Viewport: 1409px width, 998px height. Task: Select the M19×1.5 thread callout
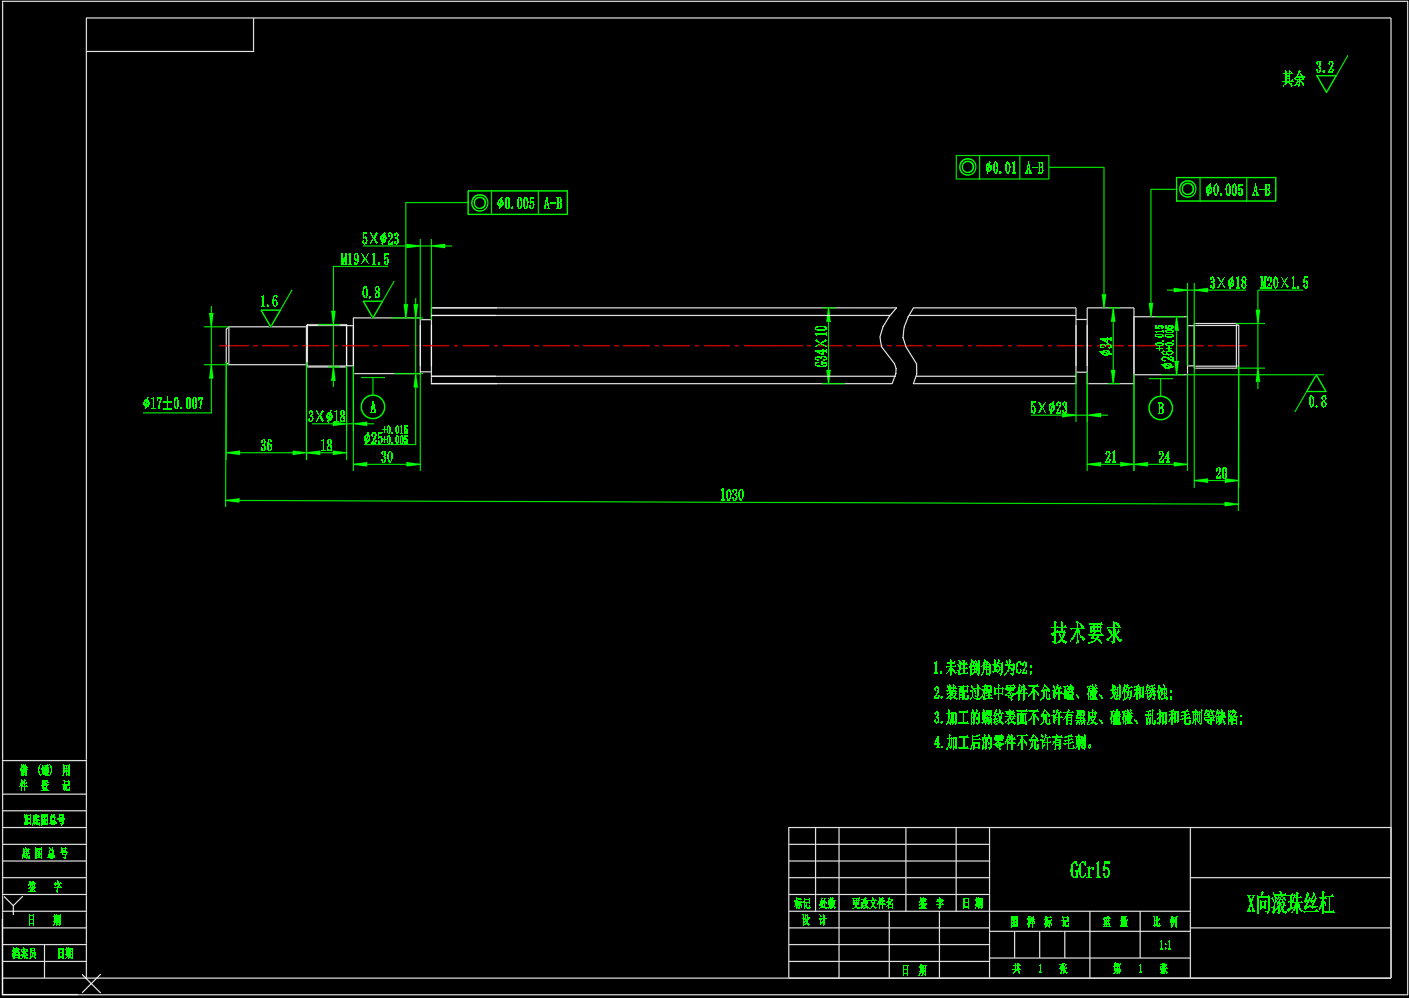(x=365, y=260)
